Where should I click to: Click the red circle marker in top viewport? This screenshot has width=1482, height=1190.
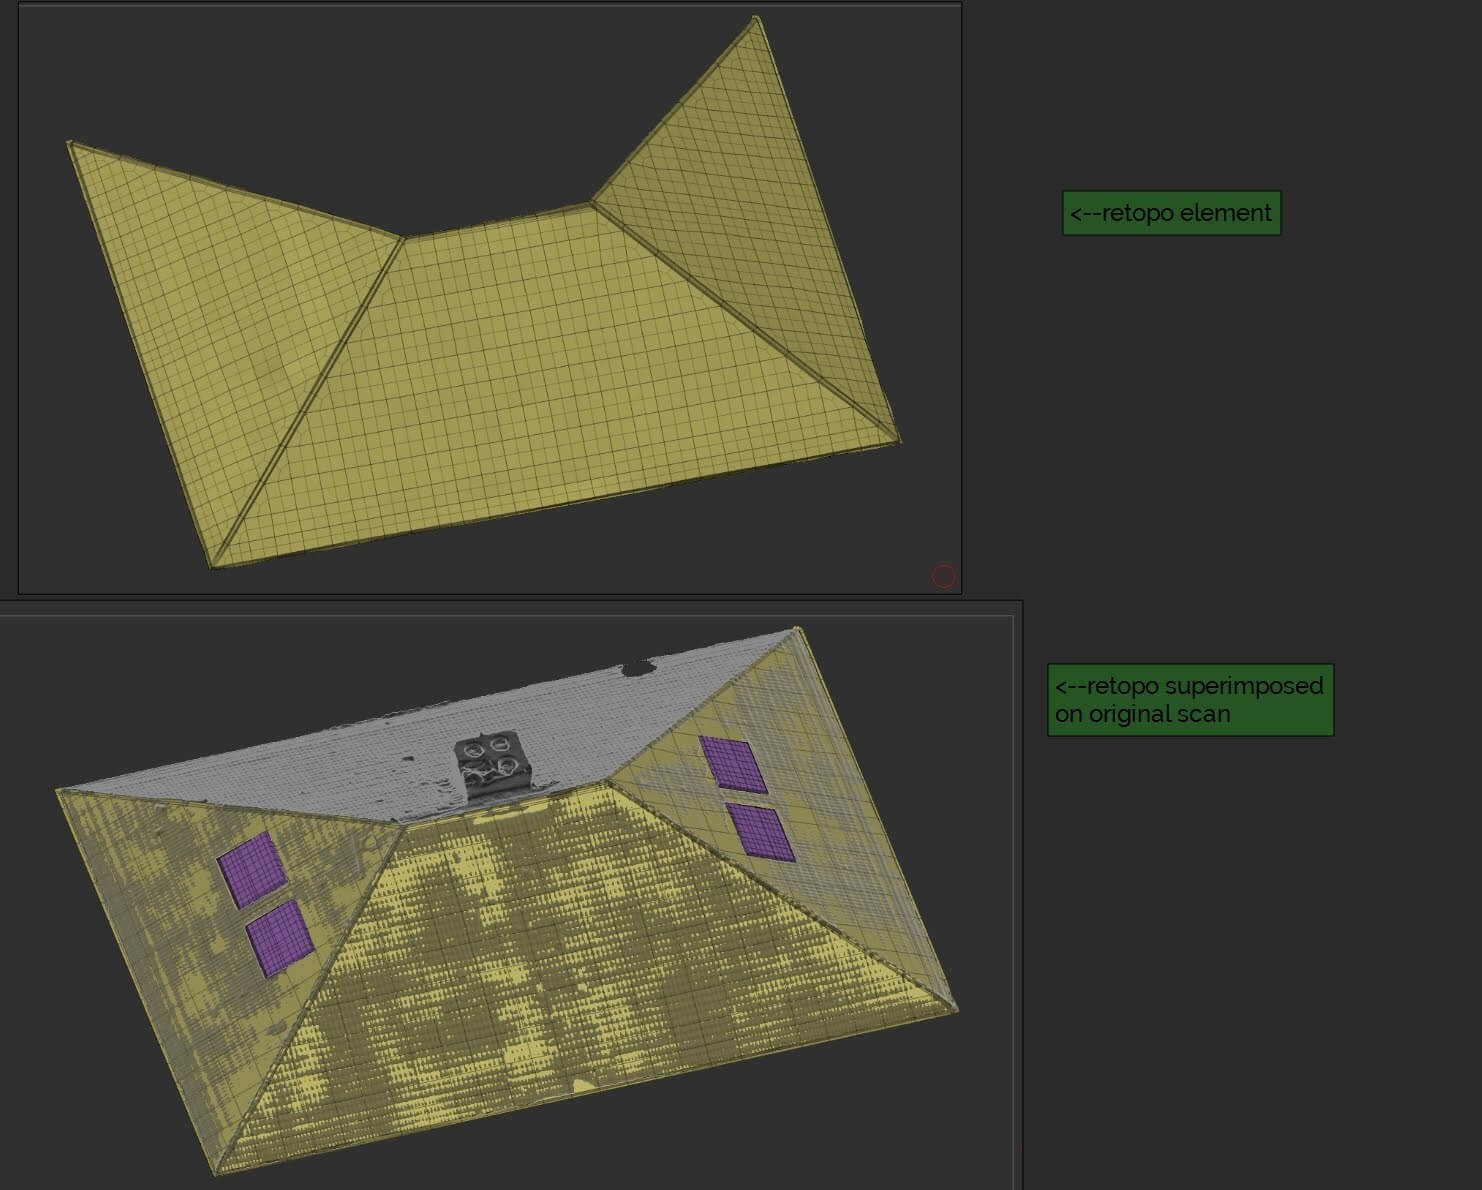coord(943,576)
